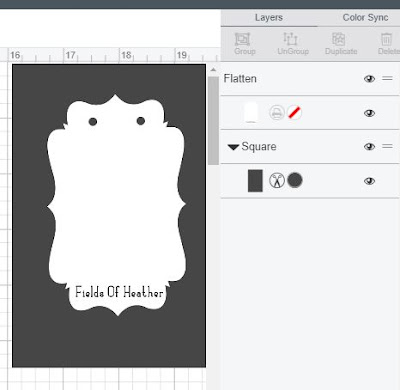The width and height of the screenshot is (400, 390).
Task: Hide the Flatten layer group
Action: tap(369, 79)
